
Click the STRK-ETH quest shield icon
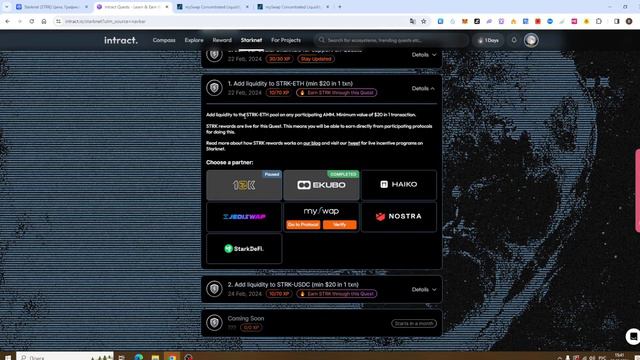click(214, 88)
